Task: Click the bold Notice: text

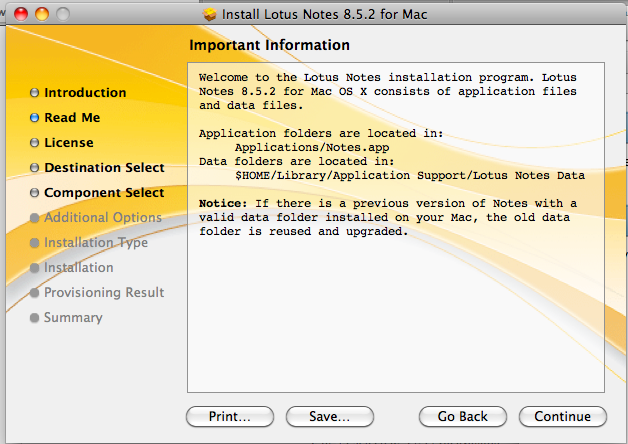Action: pos(223,203)
